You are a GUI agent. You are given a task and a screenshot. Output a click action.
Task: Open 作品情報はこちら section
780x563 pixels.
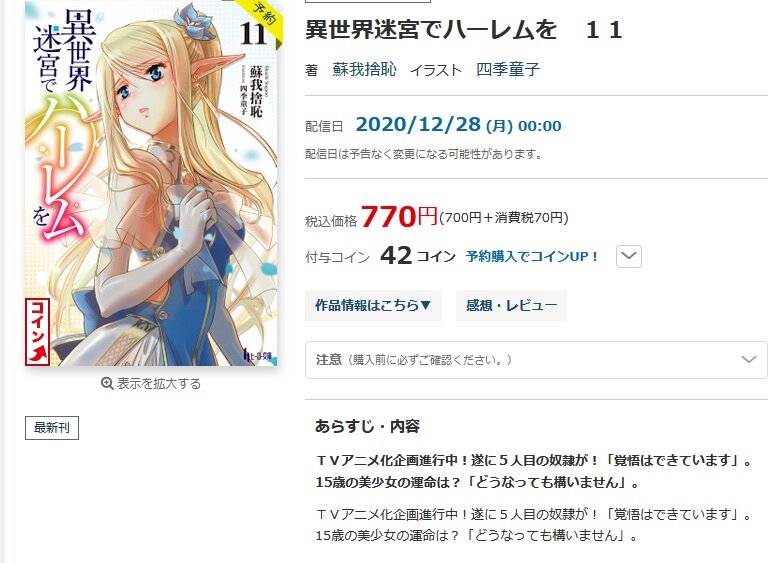(x=373, y=305)
